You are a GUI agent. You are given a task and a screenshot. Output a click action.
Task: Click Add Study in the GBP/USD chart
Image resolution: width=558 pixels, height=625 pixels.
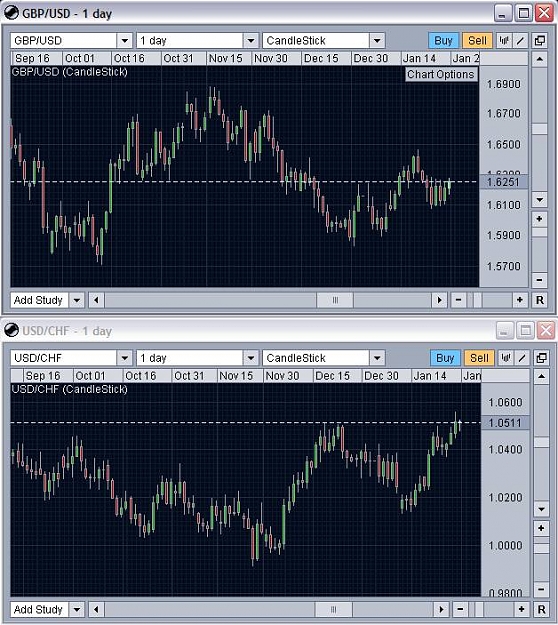click(x=39, y=300)
